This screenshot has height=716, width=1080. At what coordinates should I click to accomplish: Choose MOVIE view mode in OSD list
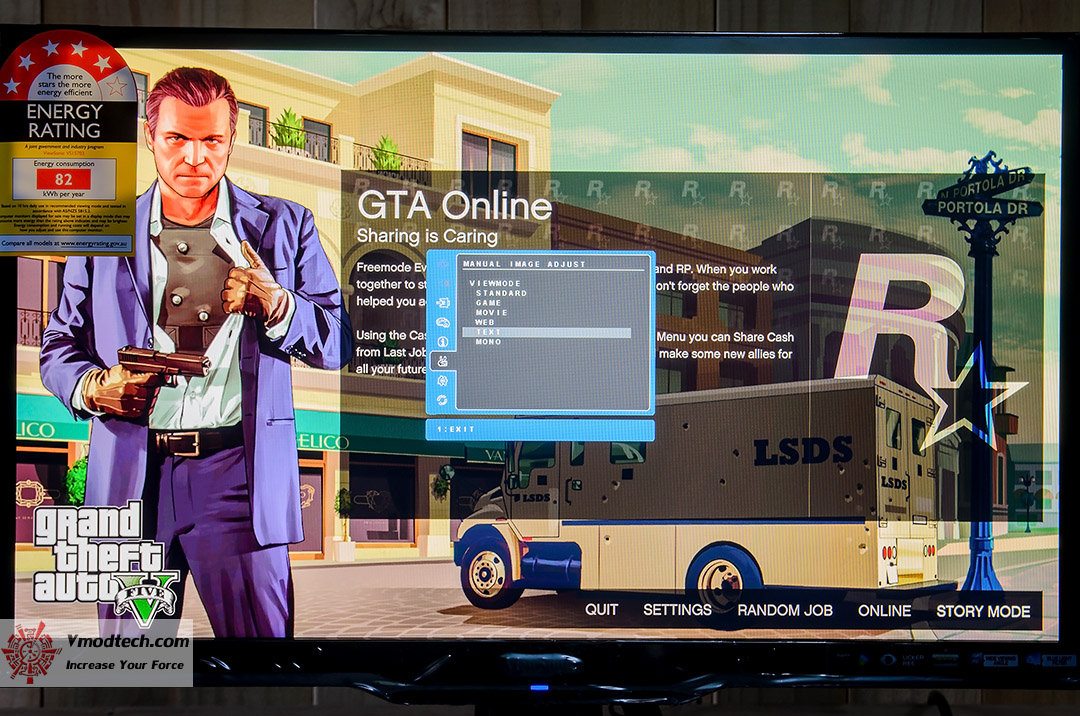point(492,313)
